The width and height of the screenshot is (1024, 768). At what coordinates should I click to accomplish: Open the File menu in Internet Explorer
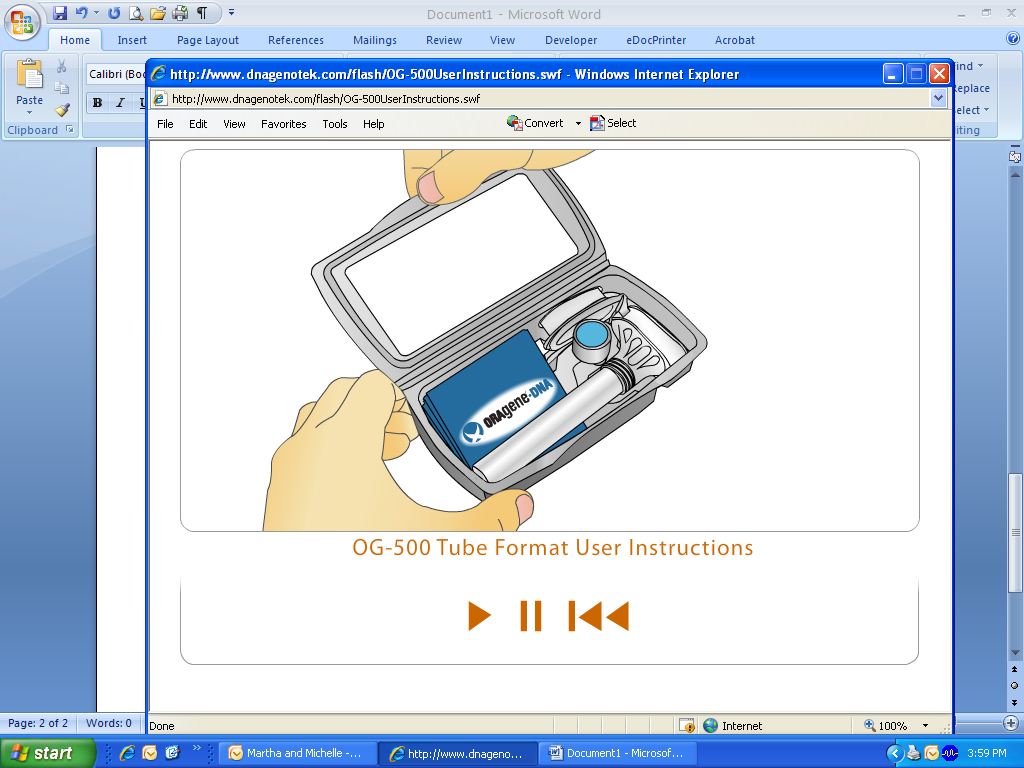[x=165, y=124]
